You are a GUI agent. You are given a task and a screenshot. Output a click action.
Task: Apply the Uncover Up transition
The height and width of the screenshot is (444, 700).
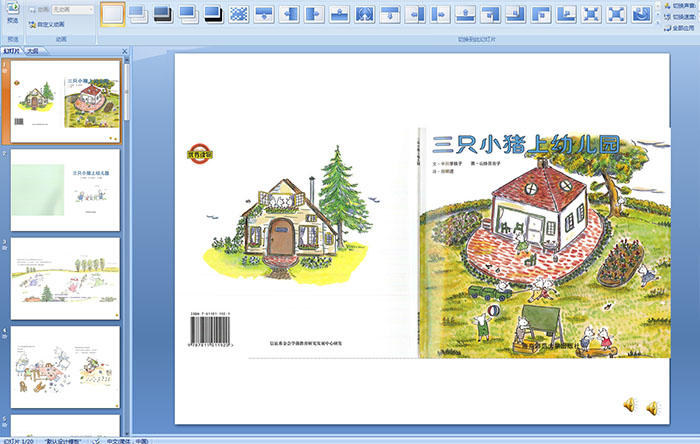(465, 14)
